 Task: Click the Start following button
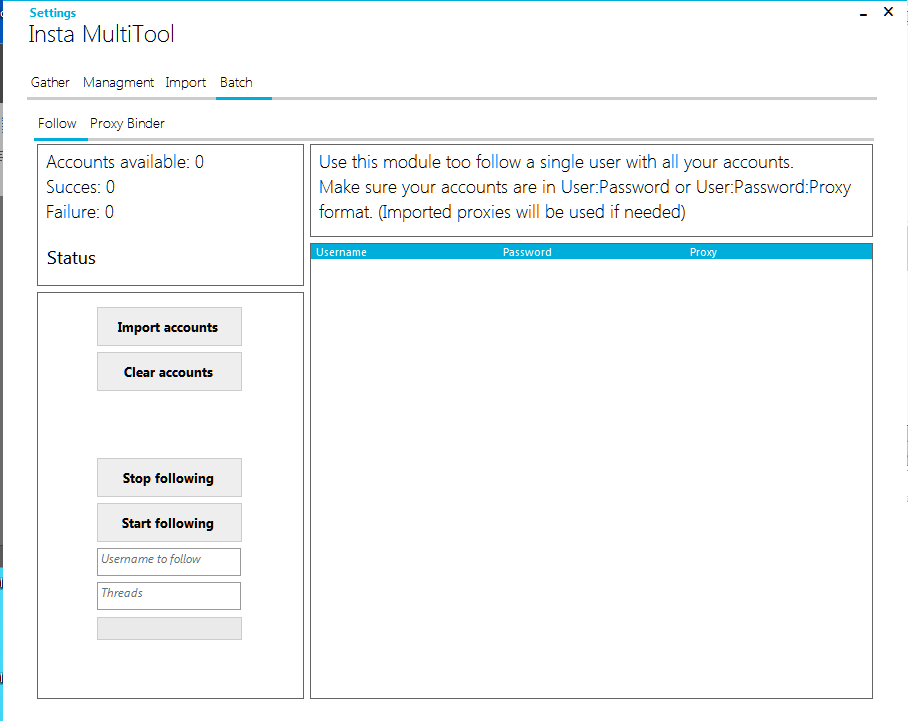[169, 523]
